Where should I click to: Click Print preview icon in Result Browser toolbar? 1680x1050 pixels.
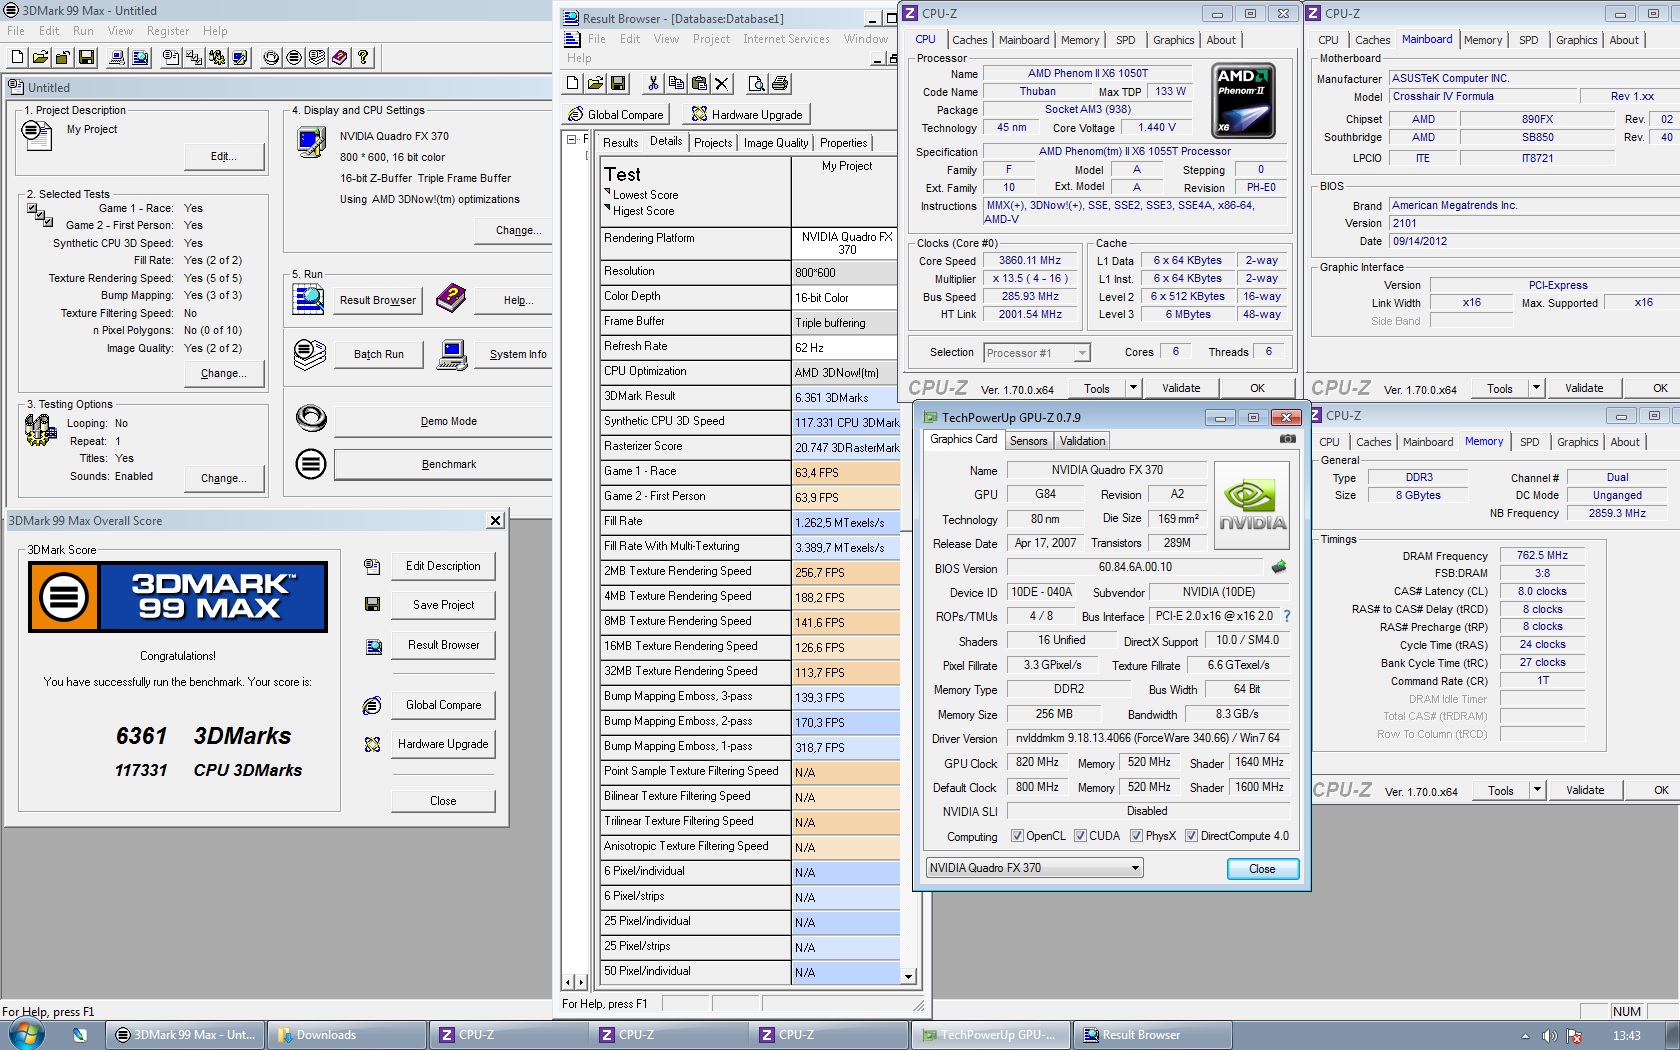(757, 83)
